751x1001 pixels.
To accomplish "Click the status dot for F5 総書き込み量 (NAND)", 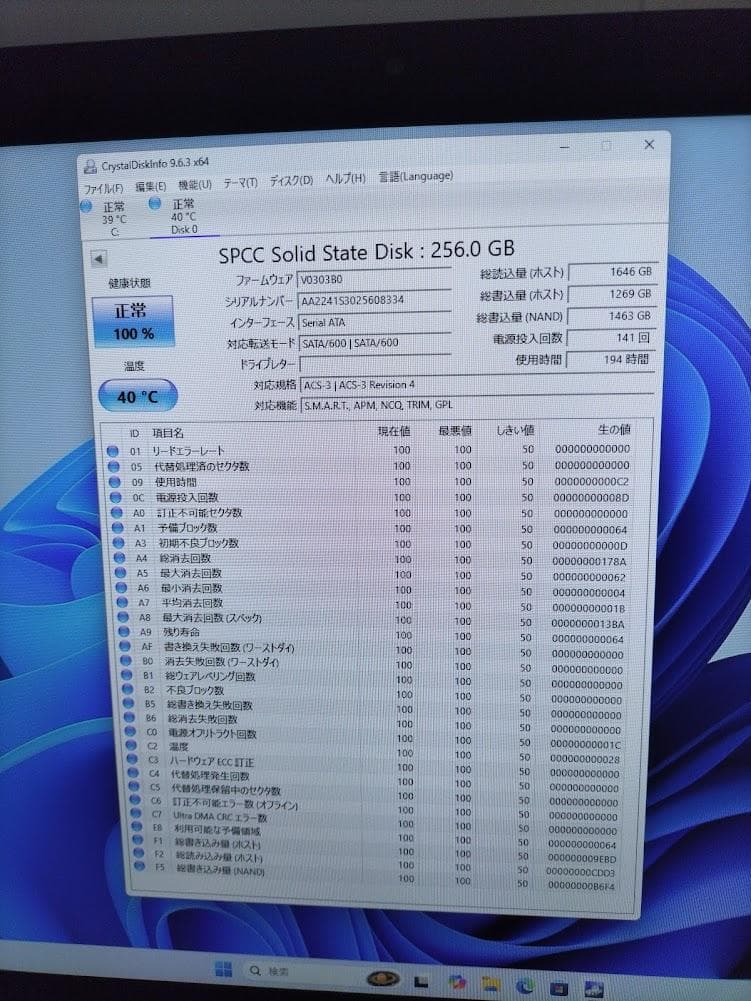I will pyautogui.click(x=139, y=867).
